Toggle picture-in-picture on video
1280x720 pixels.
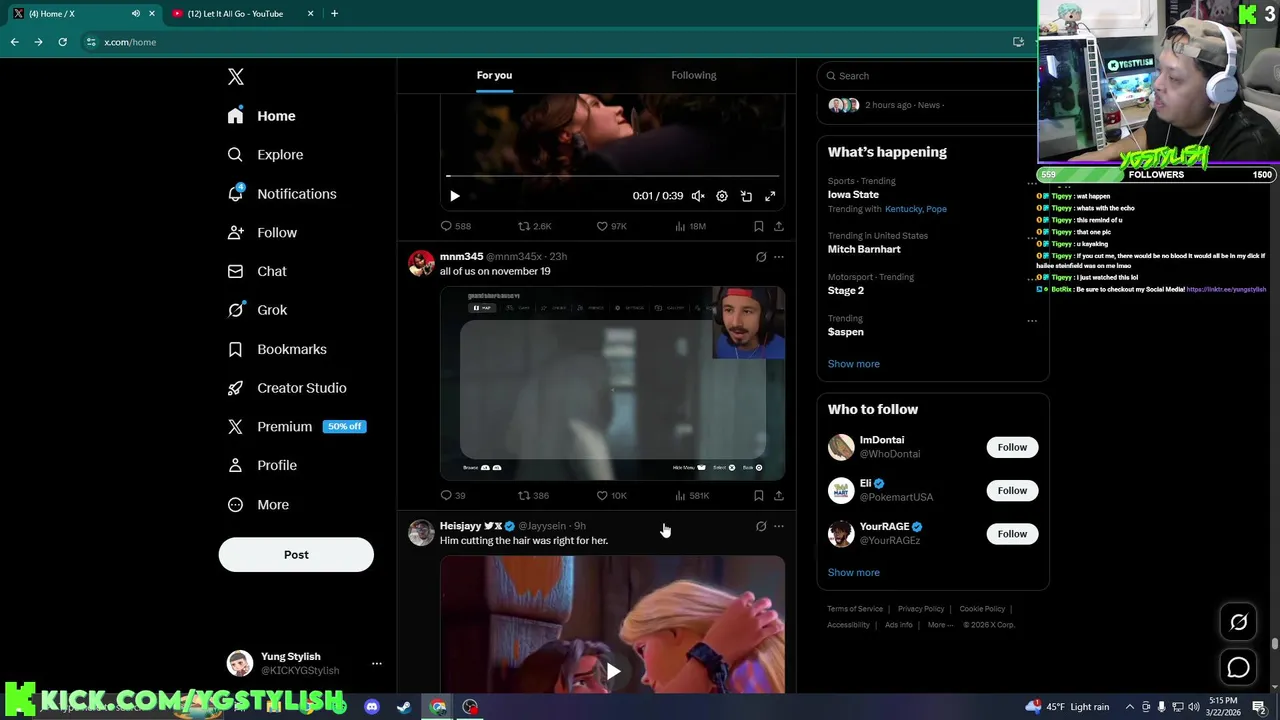pyautogui.click(x=746, y=196)
